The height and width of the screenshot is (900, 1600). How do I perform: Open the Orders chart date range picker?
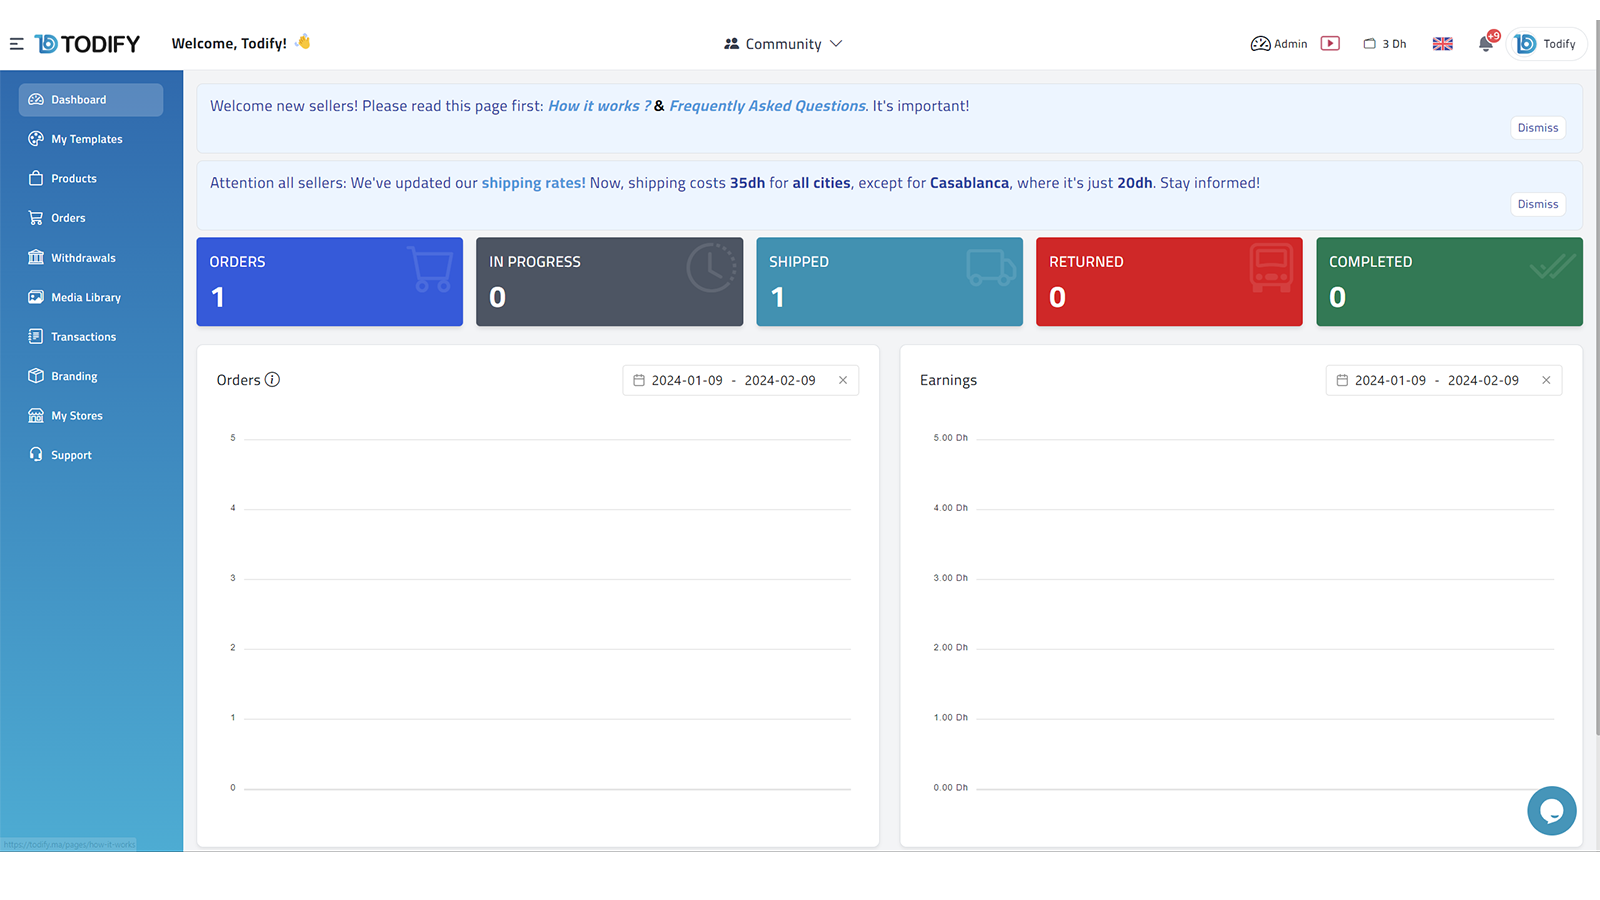(741, 380)
